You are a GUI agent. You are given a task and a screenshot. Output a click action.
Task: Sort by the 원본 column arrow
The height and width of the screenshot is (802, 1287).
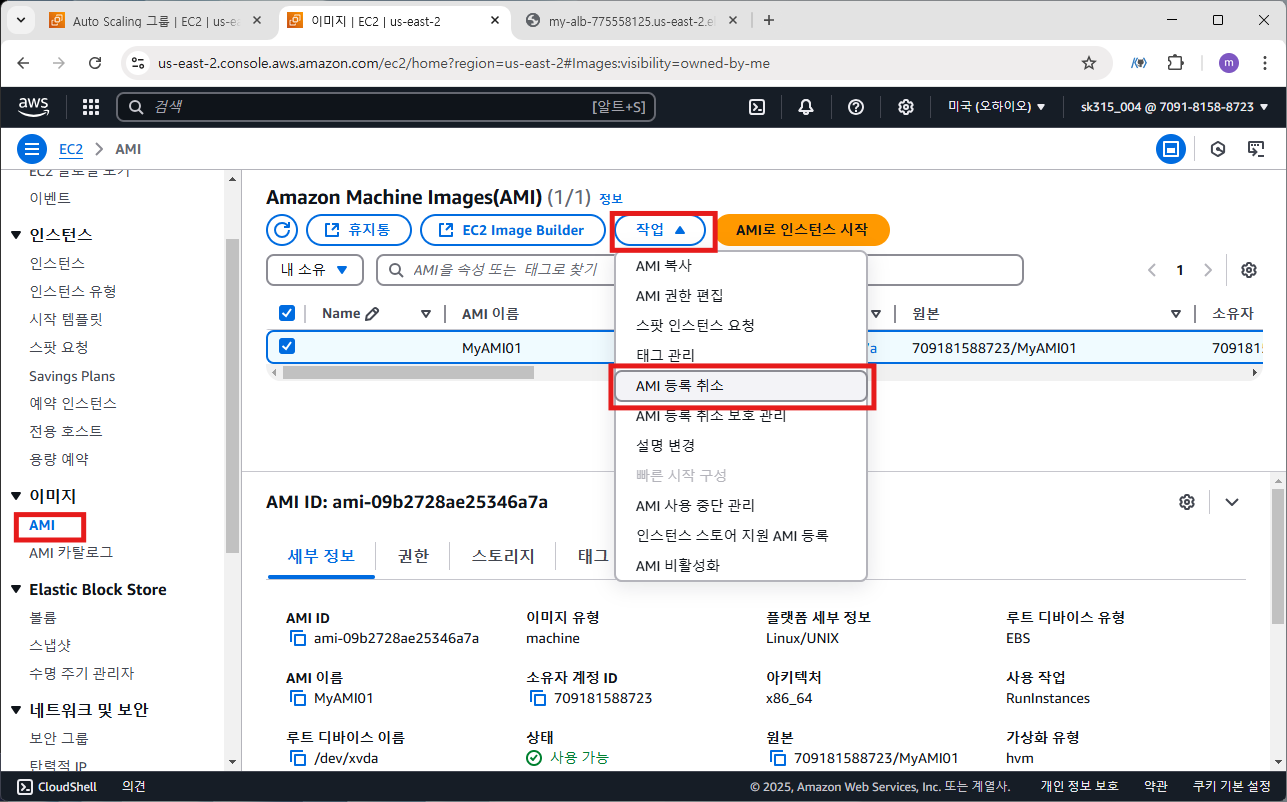tap(1176, 314)
